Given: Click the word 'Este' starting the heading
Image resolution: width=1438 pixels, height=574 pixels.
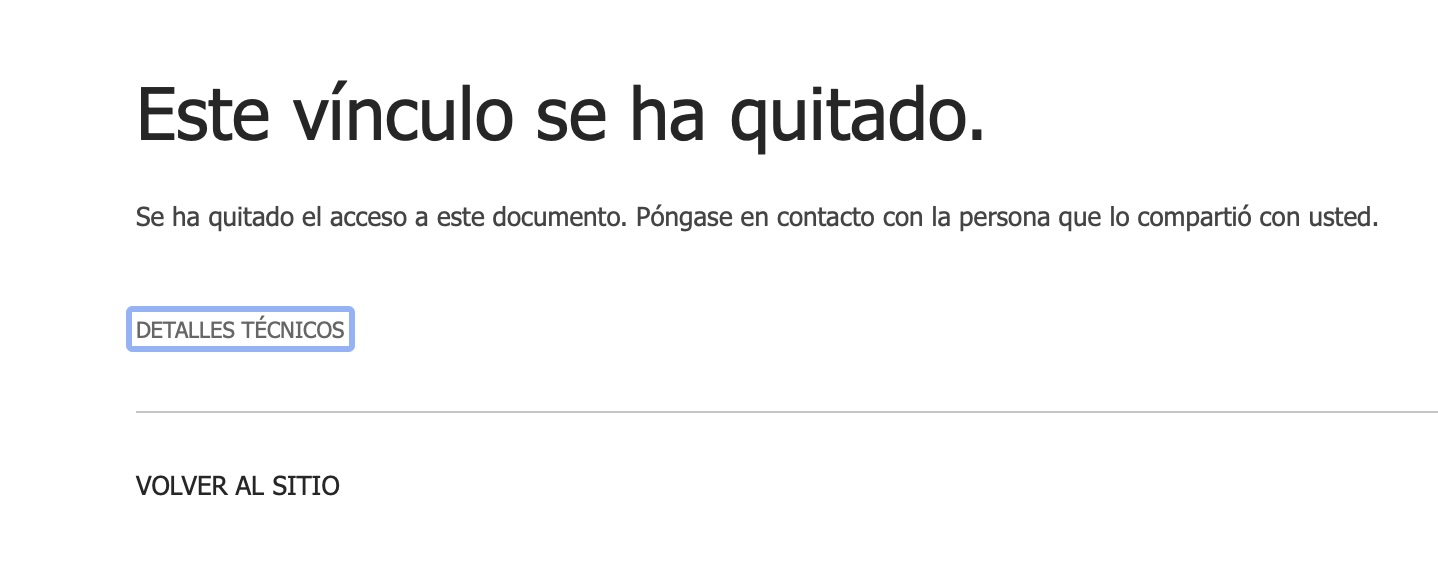Looking at the screenshot, I should click(203, 115).
